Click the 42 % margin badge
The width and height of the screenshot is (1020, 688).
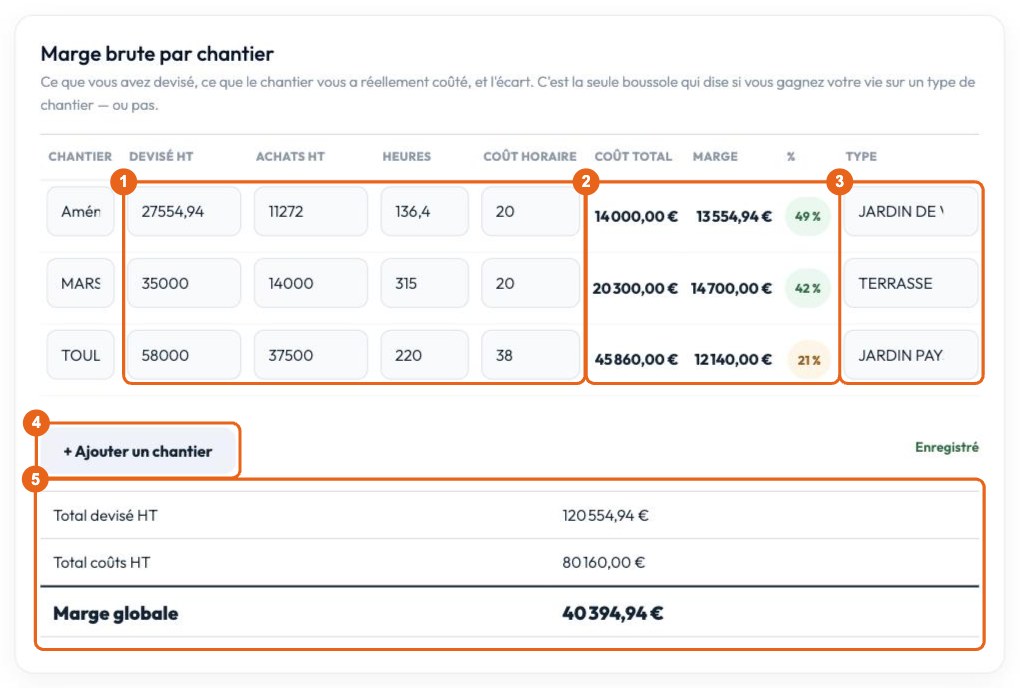coord(807,288)
